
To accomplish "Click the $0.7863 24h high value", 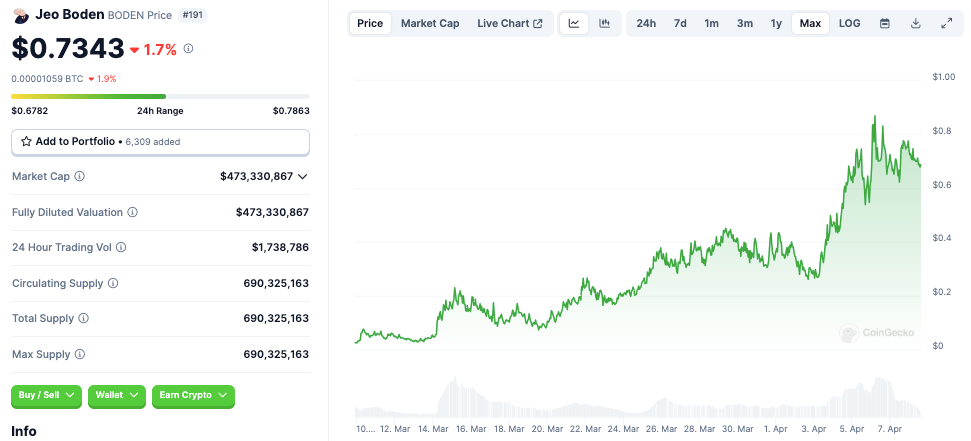I will click(291, 111).
